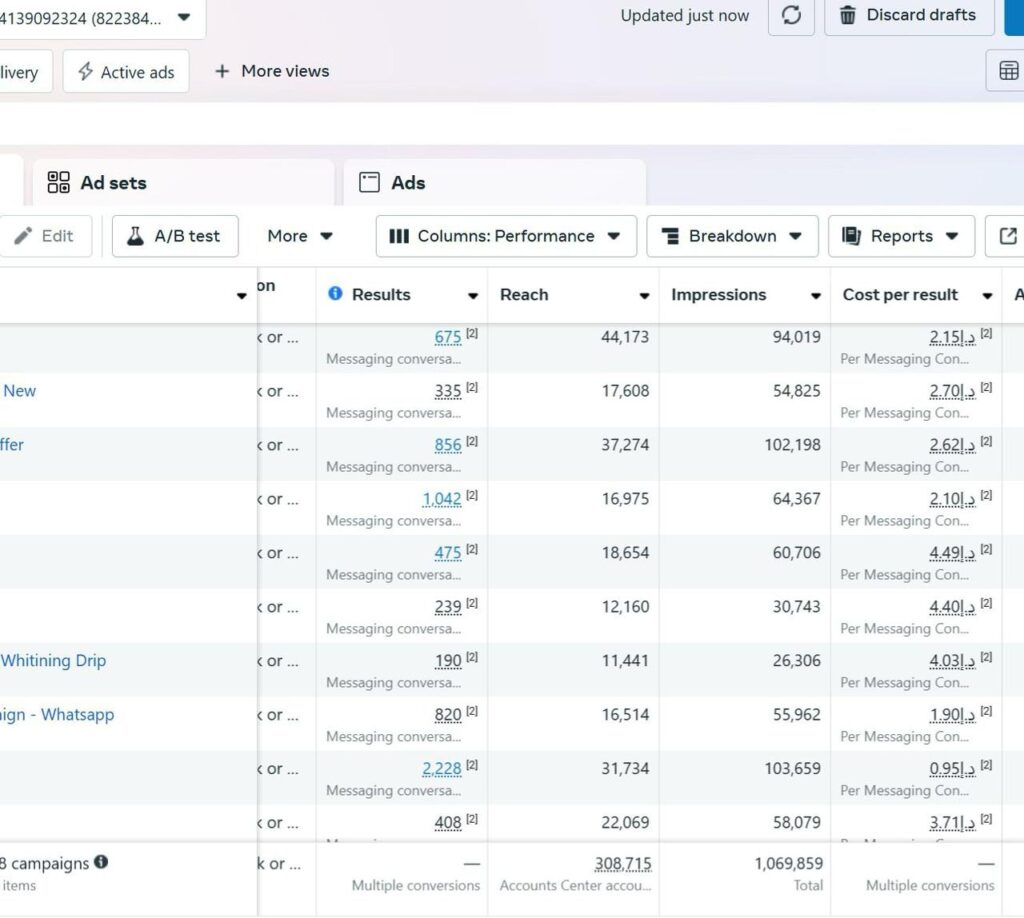Add a view with More views
The height and width of the screenshot is (918, 1024).
pos(271,71)
